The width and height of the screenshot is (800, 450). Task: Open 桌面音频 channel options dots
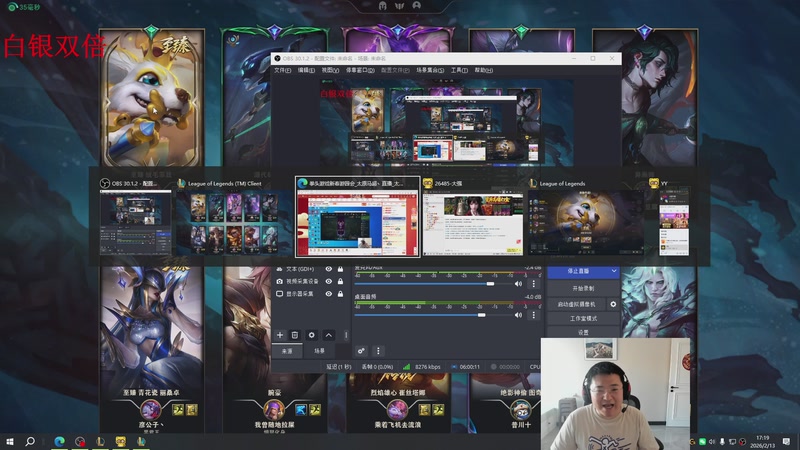[534, 315]
